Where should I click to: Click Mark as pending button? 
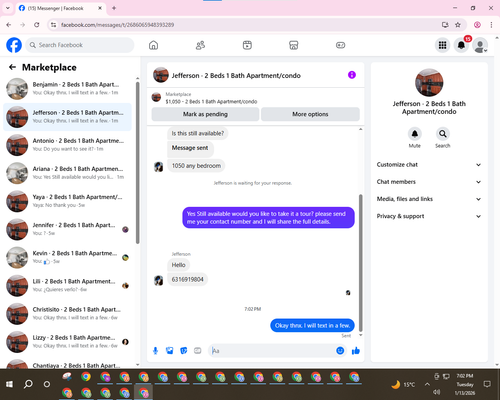[x=205, y=114]
